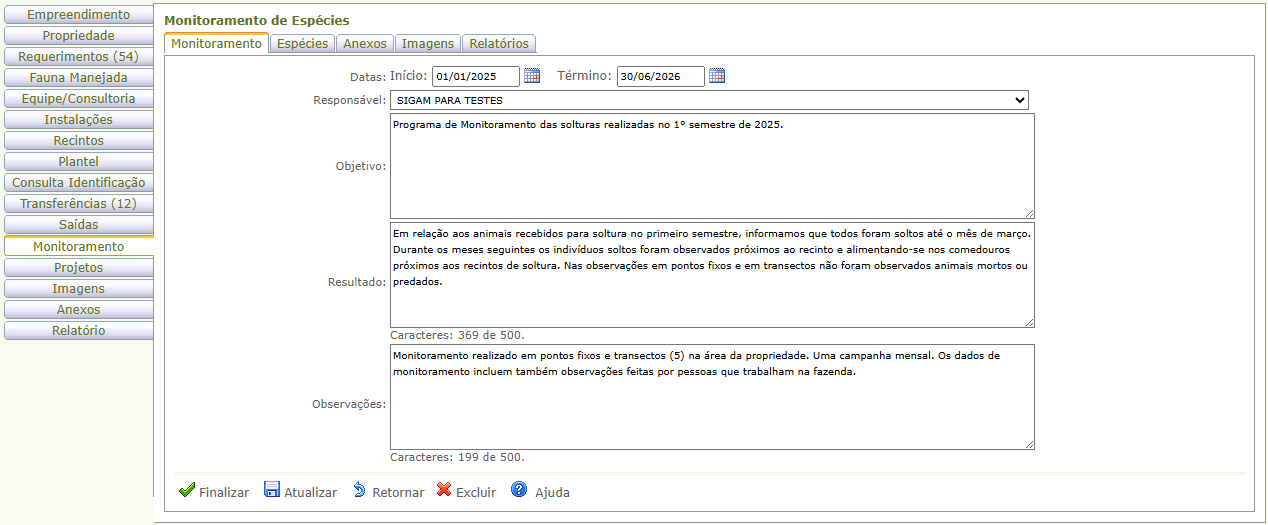Switch to the Espécies tab
Screen dimensions: 1268x525
pyautogui.click(x=302, y=43)
